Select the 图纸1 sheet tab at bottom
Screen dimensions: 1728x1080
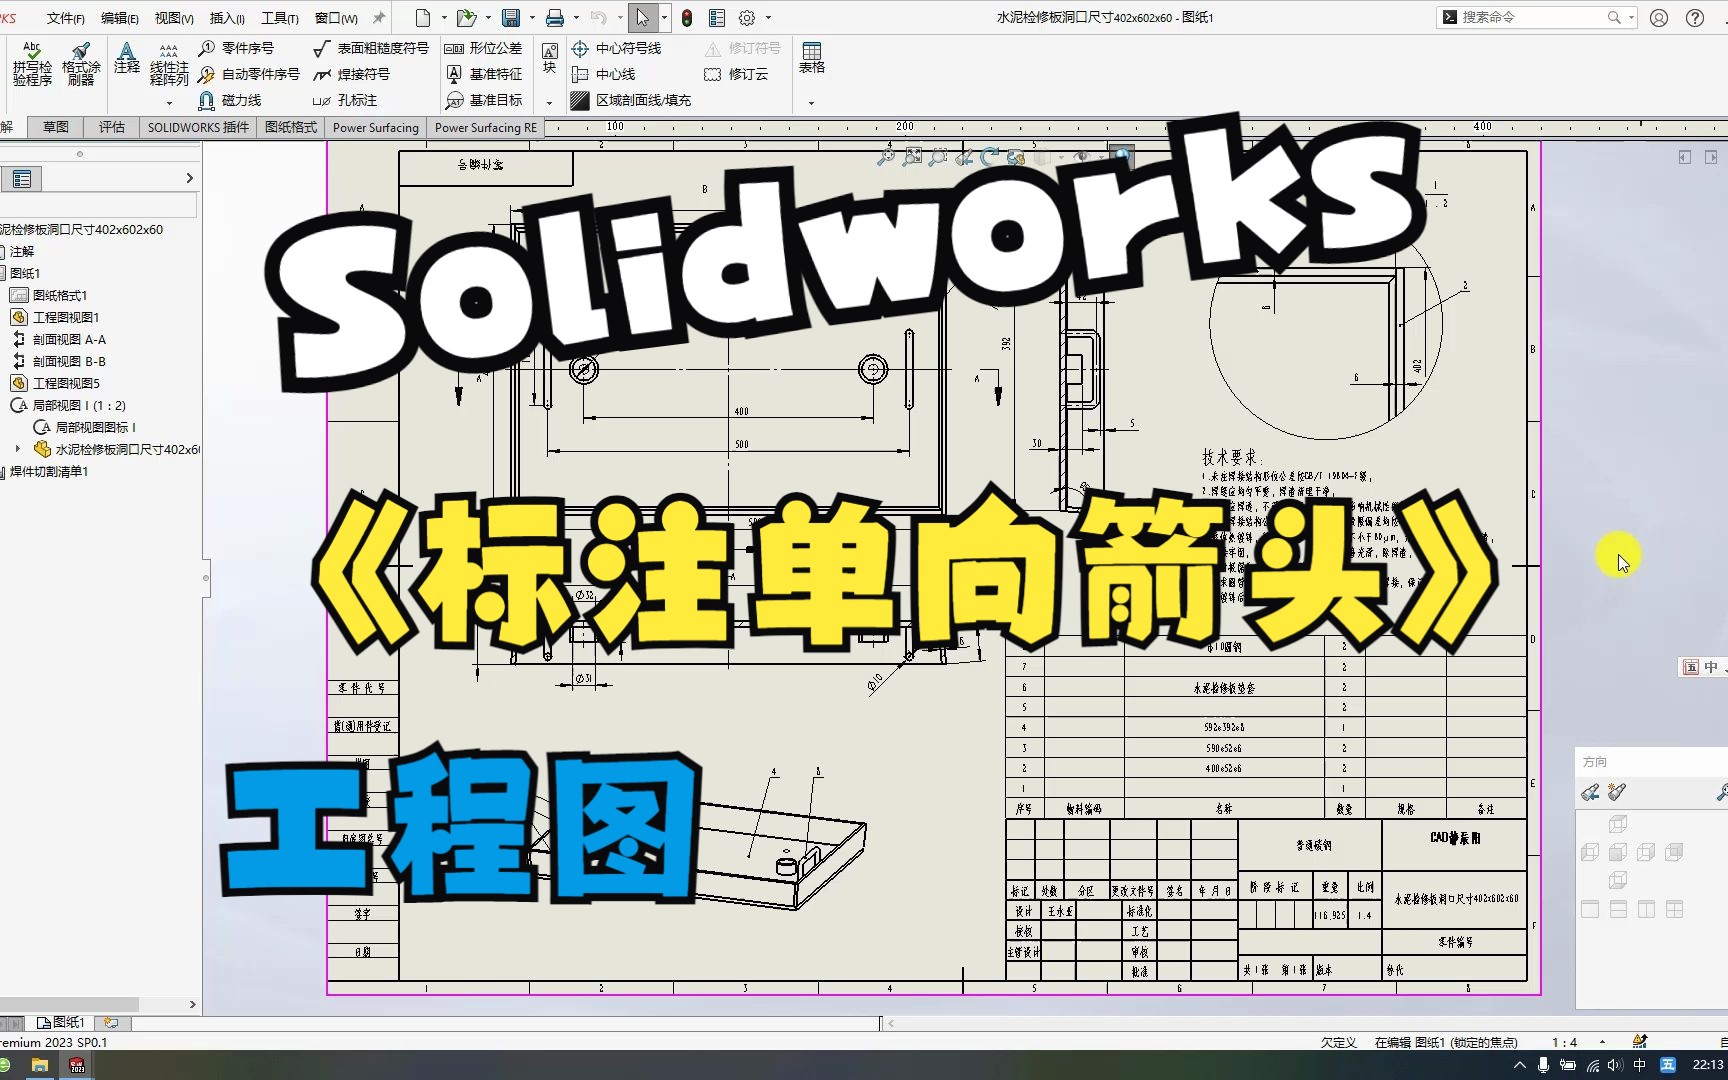pos(62,1022)
